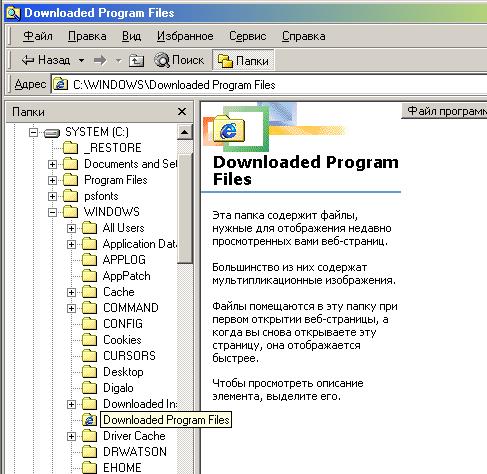Viewport: 487px width, 474px height.
Task: Select the Cache folder icon
Action: point(89,292)
